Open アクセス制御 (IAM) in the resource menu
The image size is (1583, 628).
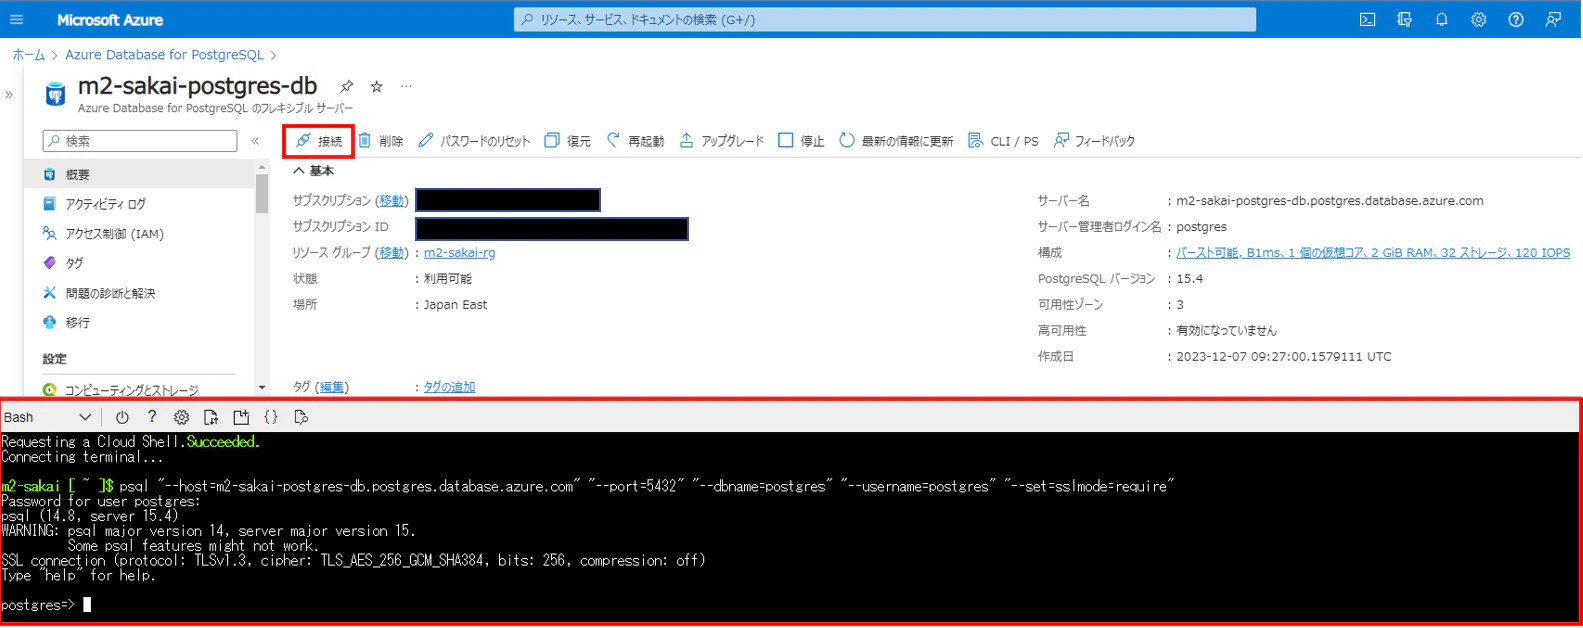140,234
